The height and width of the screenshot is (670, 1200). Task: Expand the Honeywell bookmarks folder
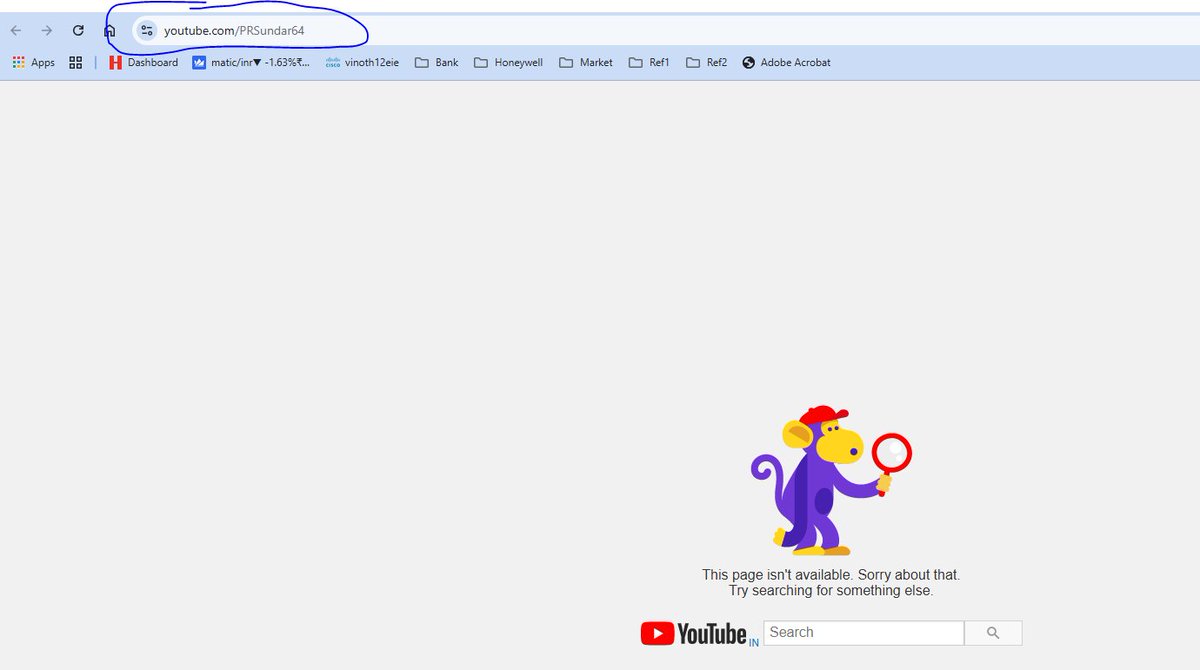(508, 62)
